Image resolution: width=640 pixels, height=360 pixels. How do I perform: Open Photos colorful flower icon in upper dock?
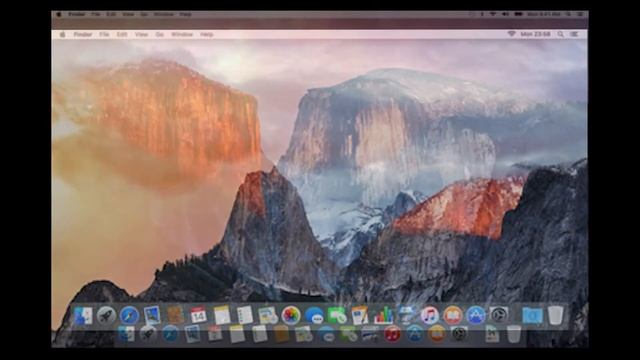291,316
